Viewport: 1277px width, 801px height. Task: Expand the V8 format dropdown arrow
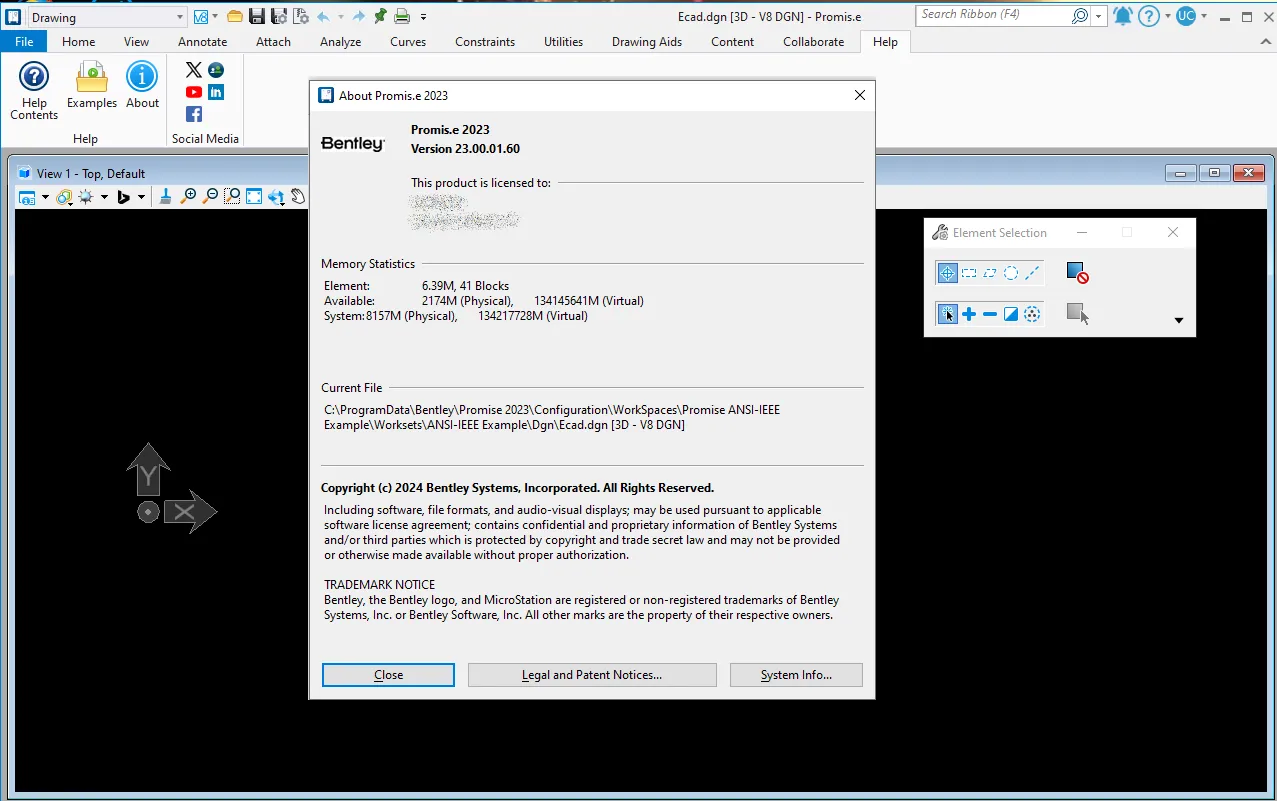[215, 17]
